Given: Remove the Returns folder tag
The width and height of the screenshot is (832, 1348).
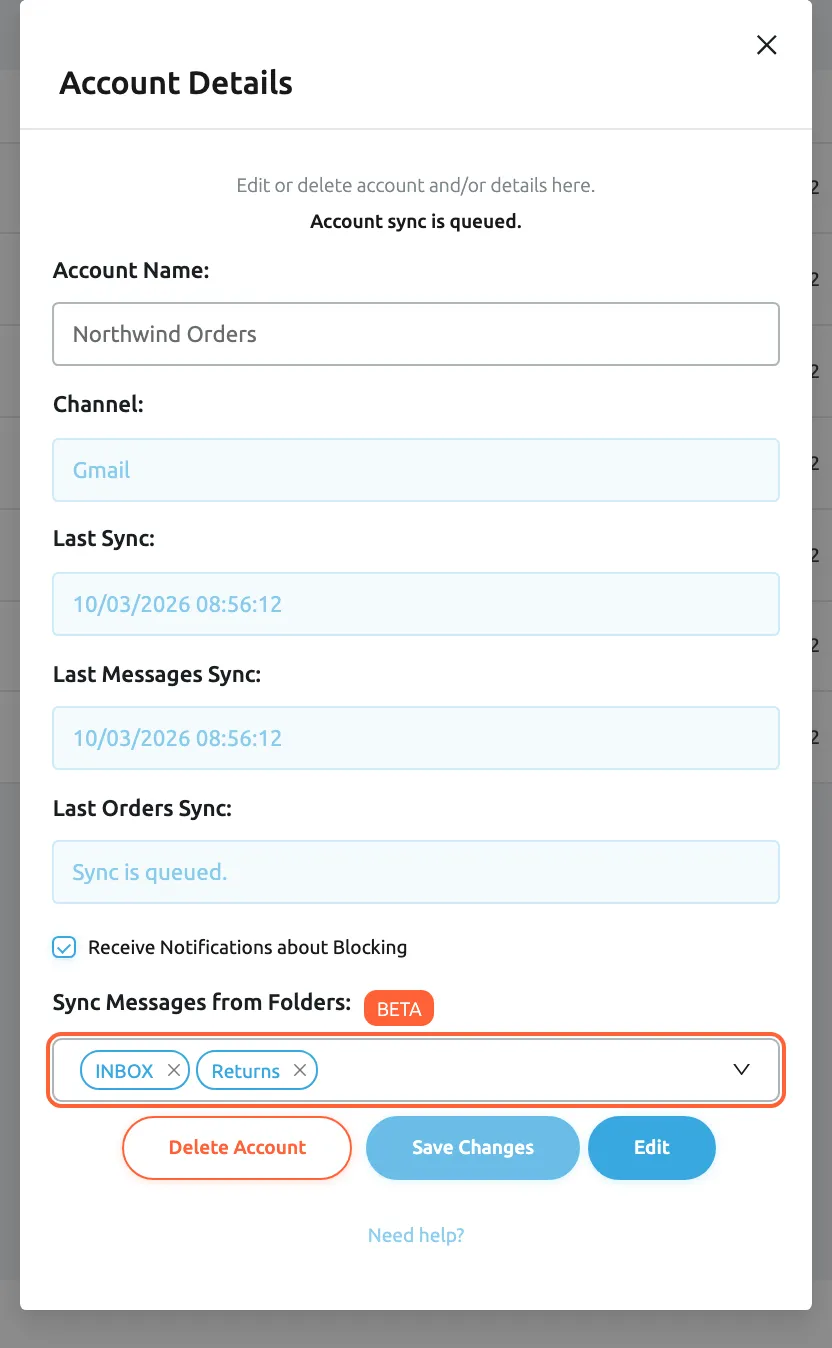Looking at the screenshot, I should point(300,1071).
